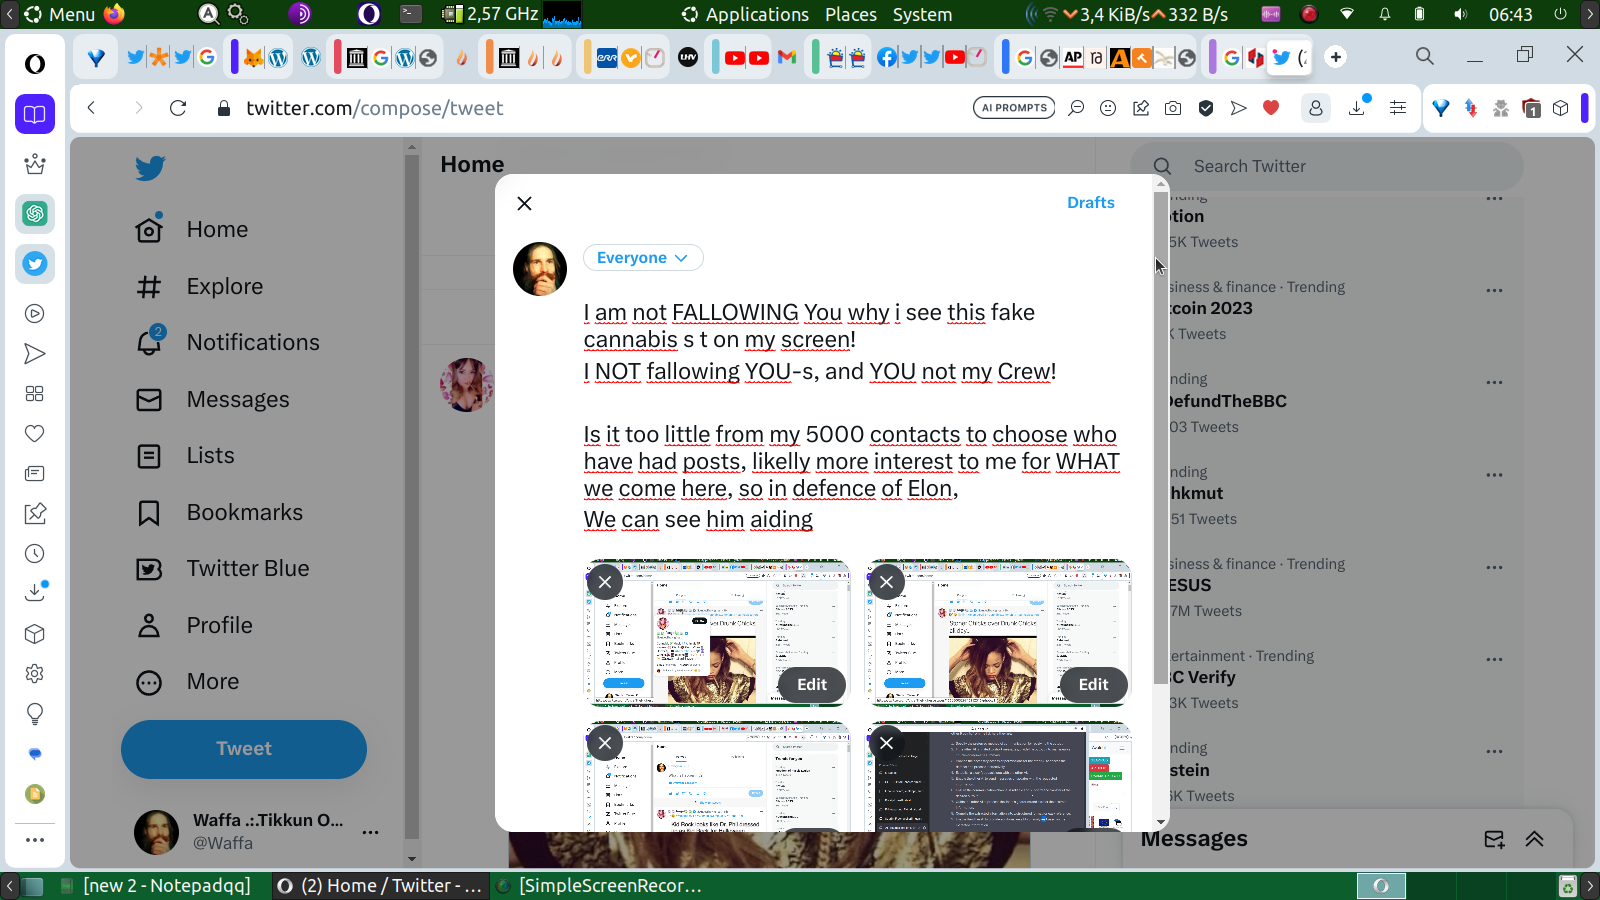This screenshot has height=900, width=1600.
Task: Remove the second attached screenshot
Action: pyautogui.click(x=886, y=582)
